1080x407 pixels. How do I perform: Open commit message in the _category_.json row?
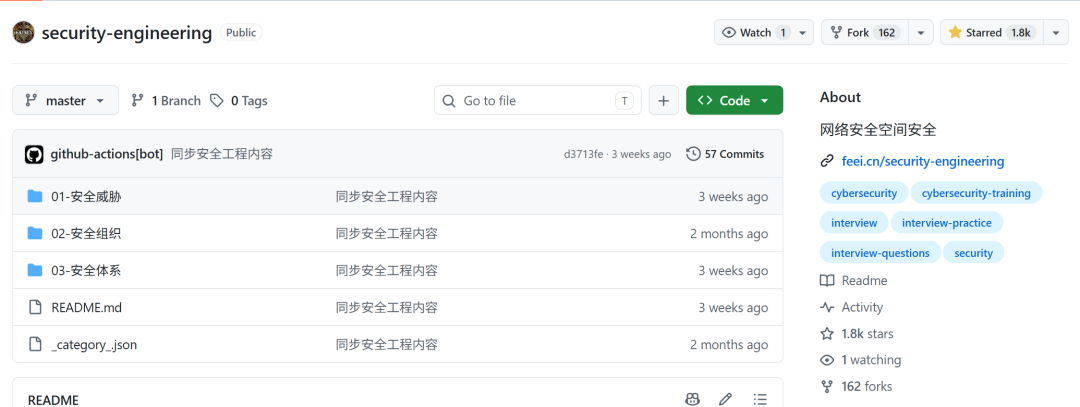386,344
